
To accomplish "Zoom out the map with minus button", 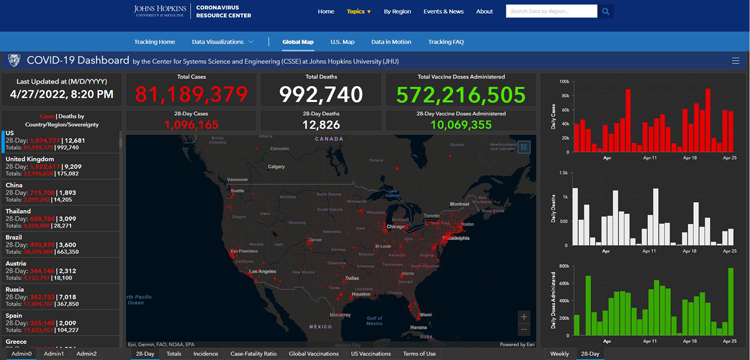I will [x=524, y=329].
